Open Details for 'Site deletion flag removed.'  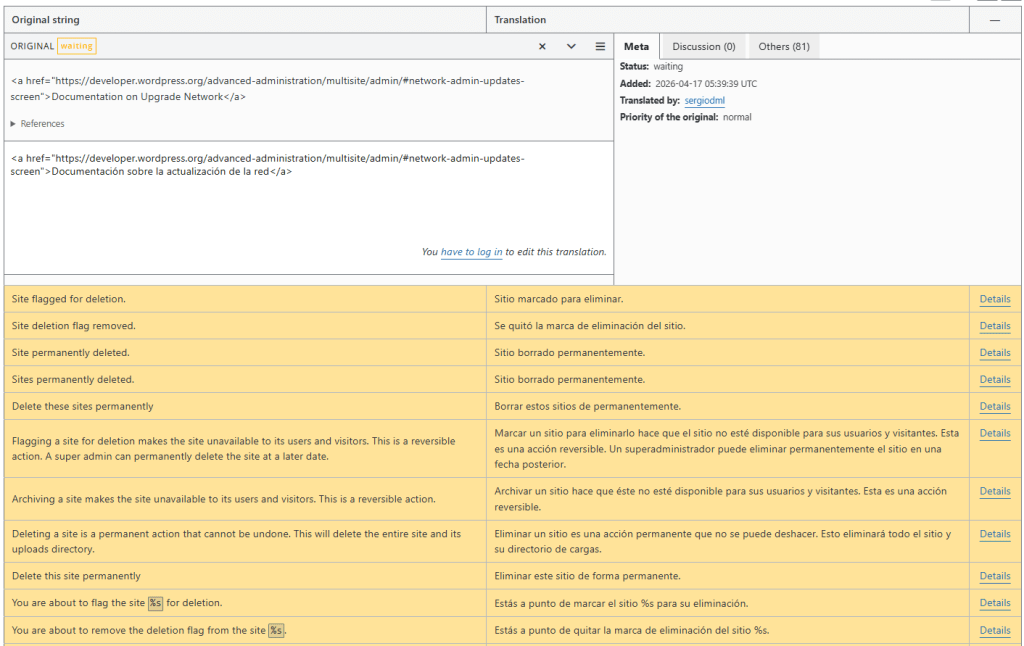pos(994,326)
